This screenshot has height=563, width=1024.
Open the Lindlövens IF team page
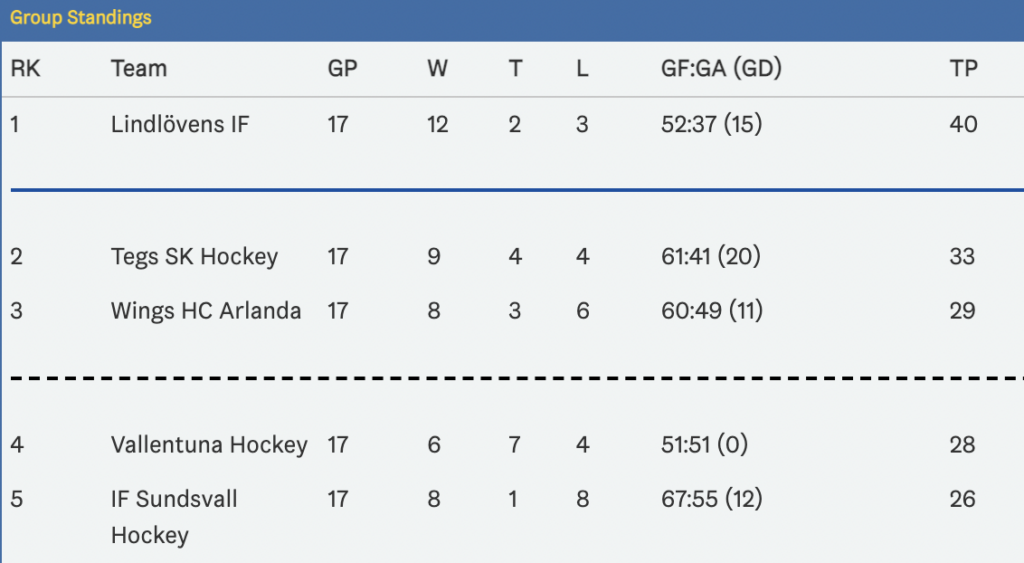pyautogui.click(x=180, y=124)
